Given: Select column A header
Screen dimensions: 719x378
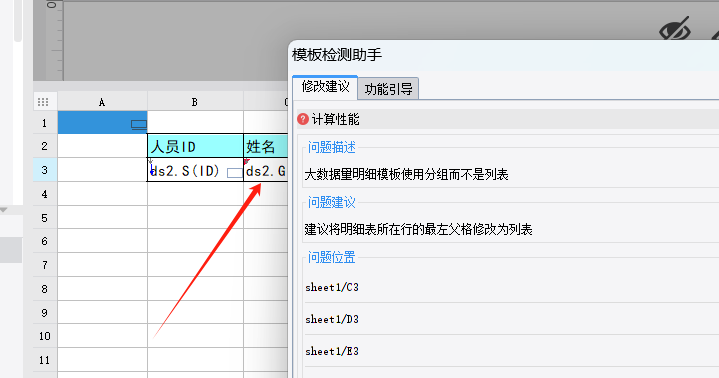Looking at the screenshot, I should pos(102,102).
